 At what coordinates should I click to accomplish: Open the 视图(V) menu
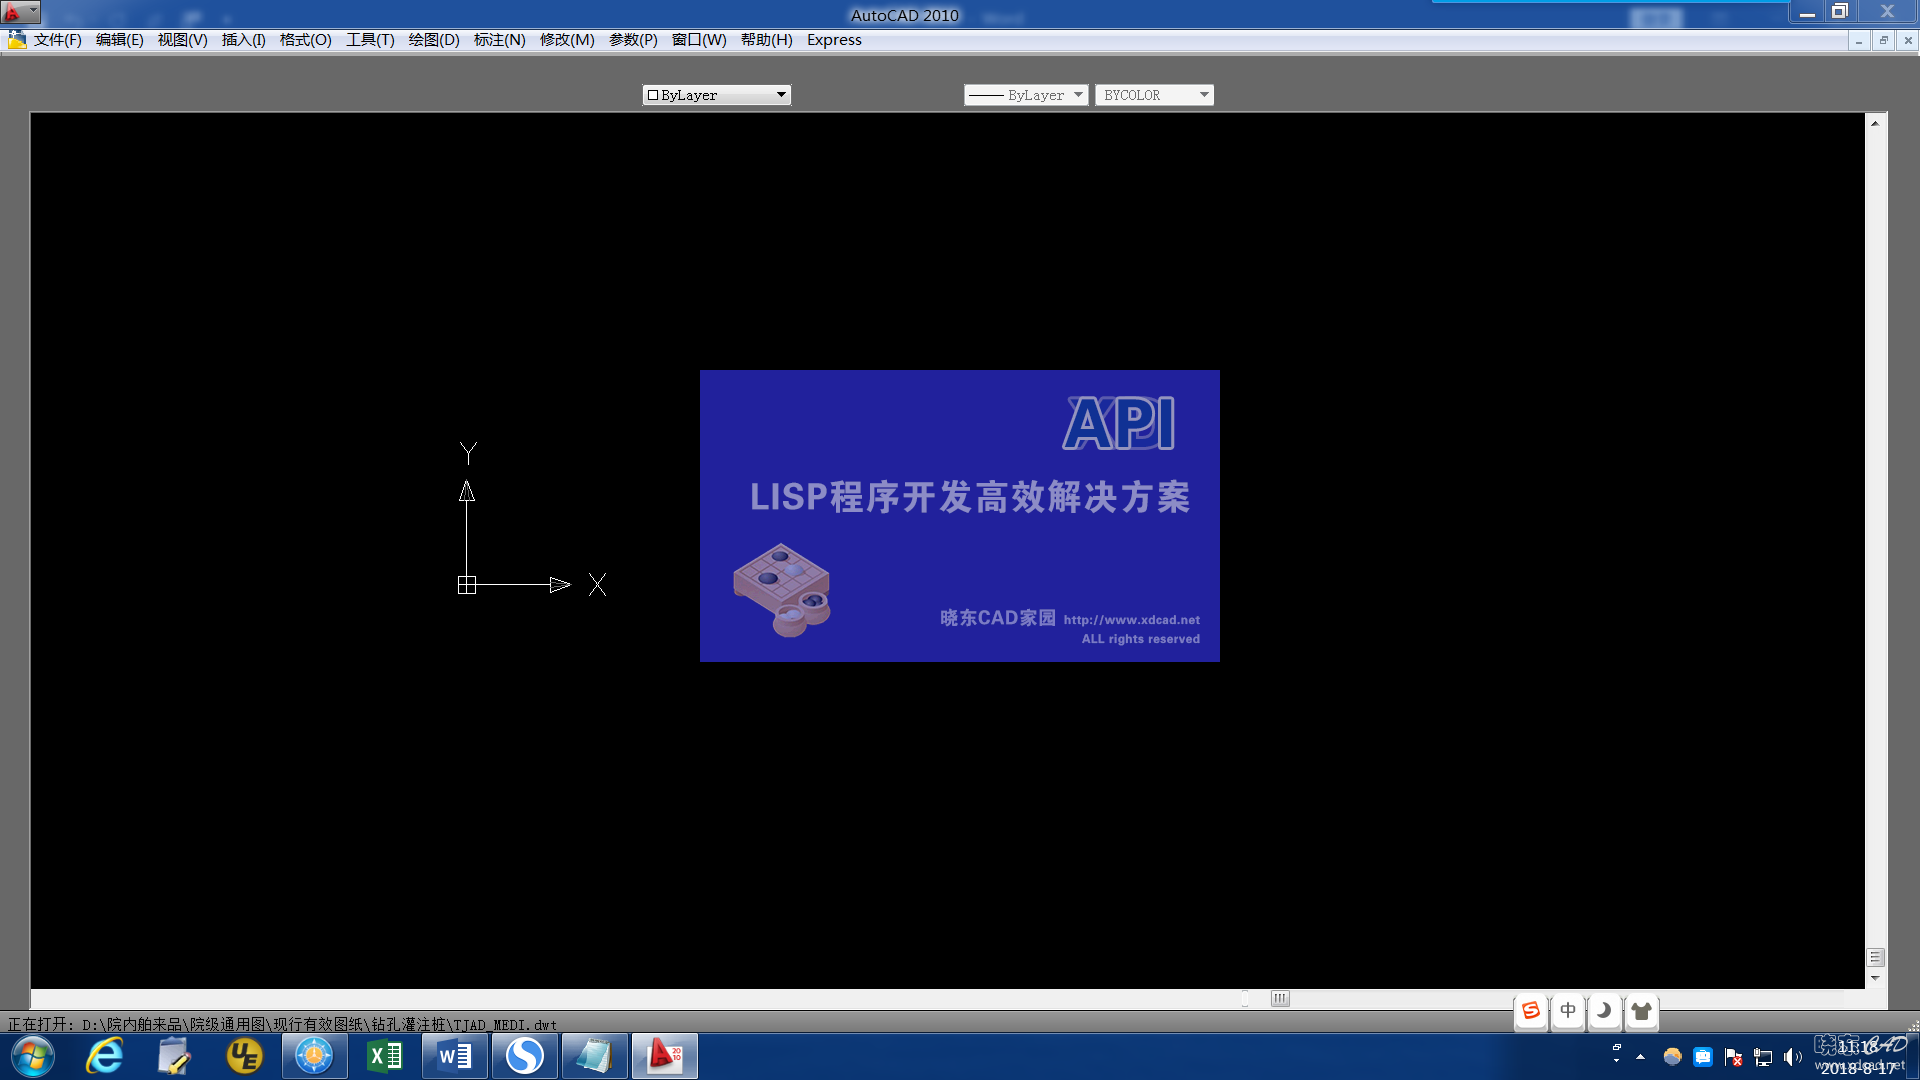tap(183, 40)
